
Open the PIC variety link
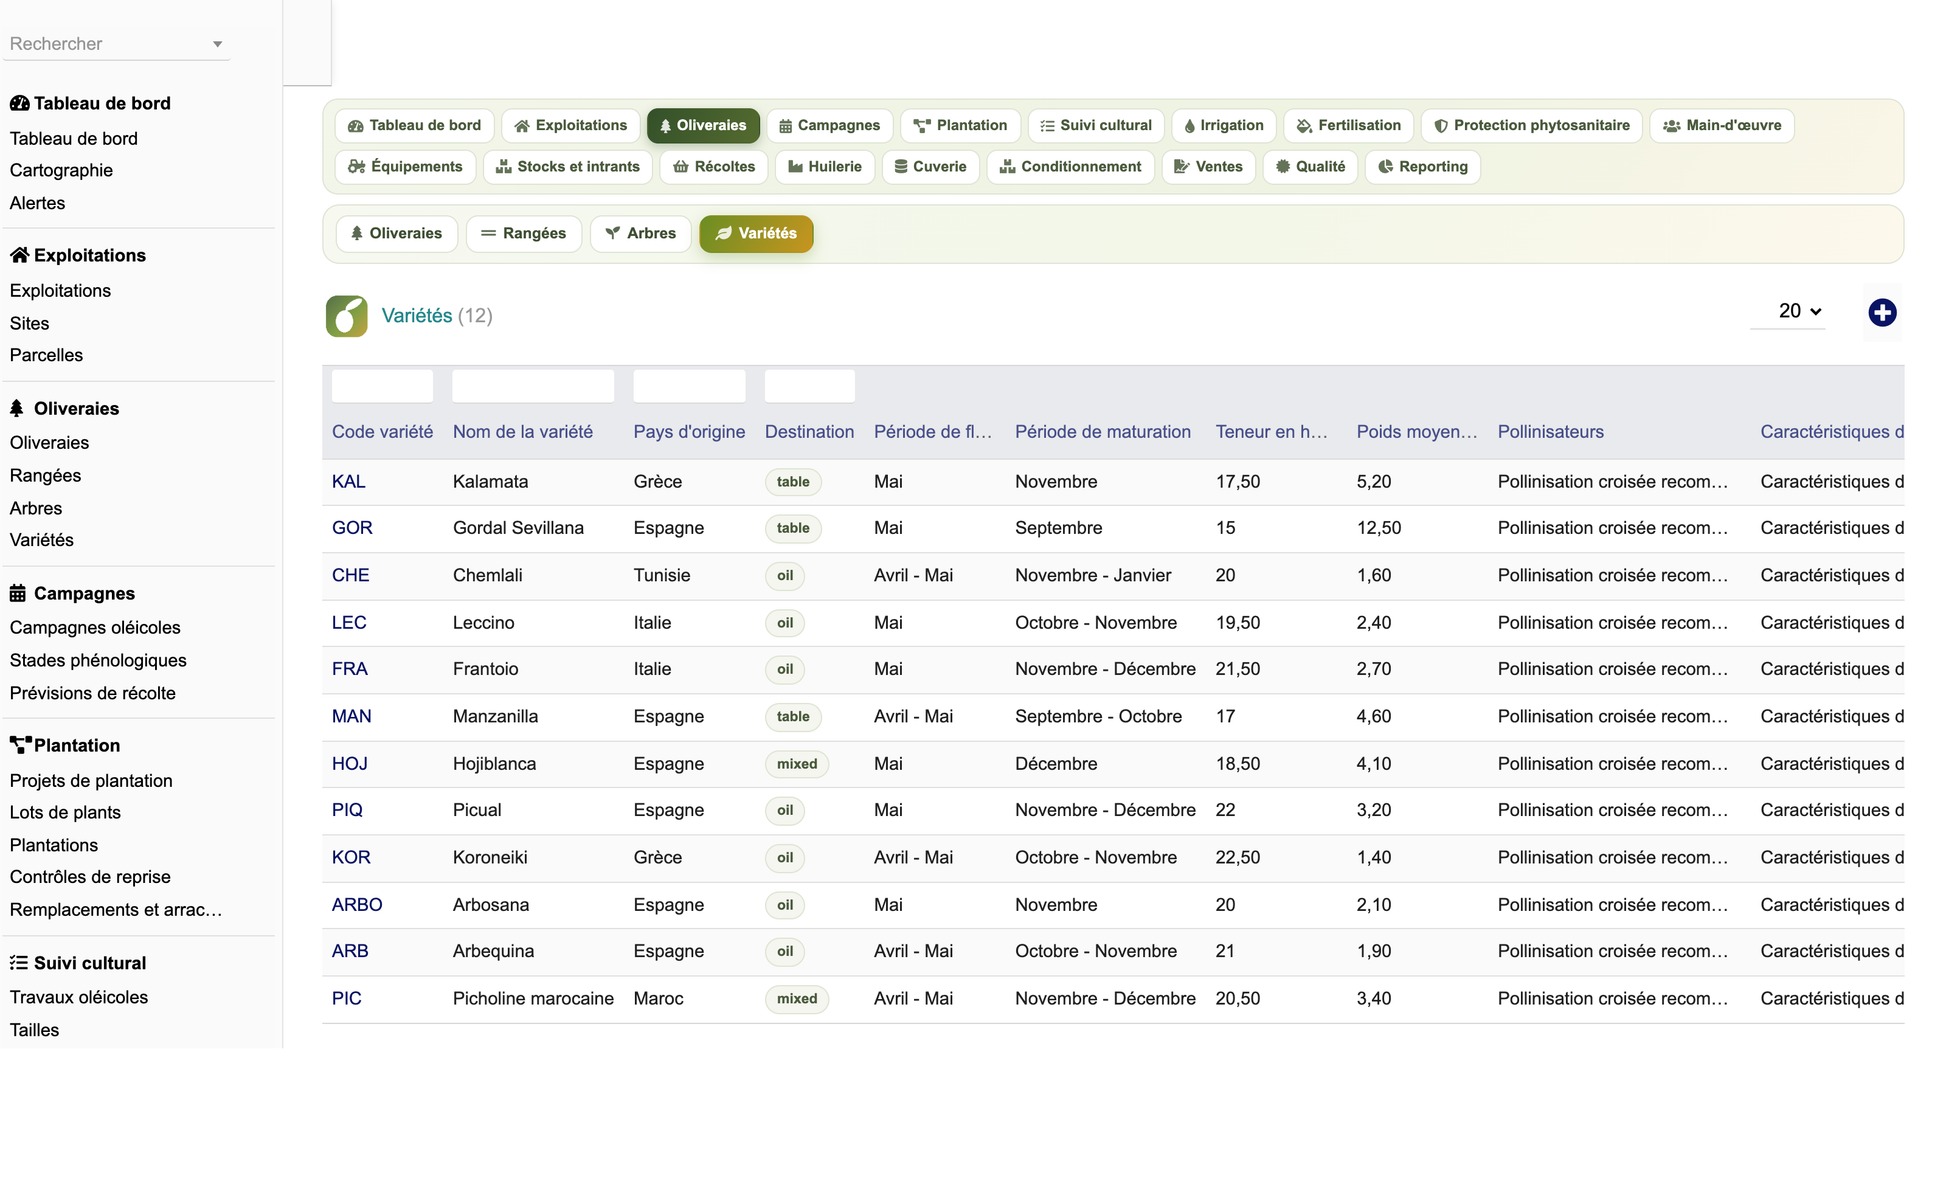point(347,999)
